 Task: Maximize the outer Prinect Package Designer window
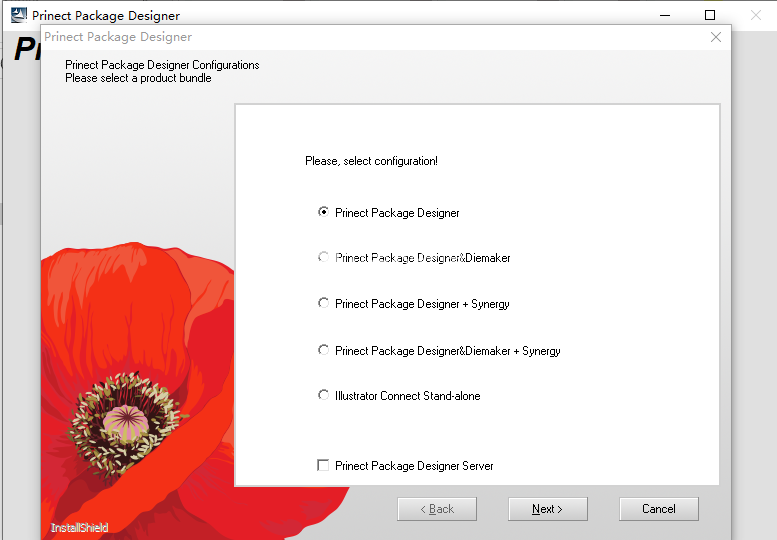coord(710,15)
